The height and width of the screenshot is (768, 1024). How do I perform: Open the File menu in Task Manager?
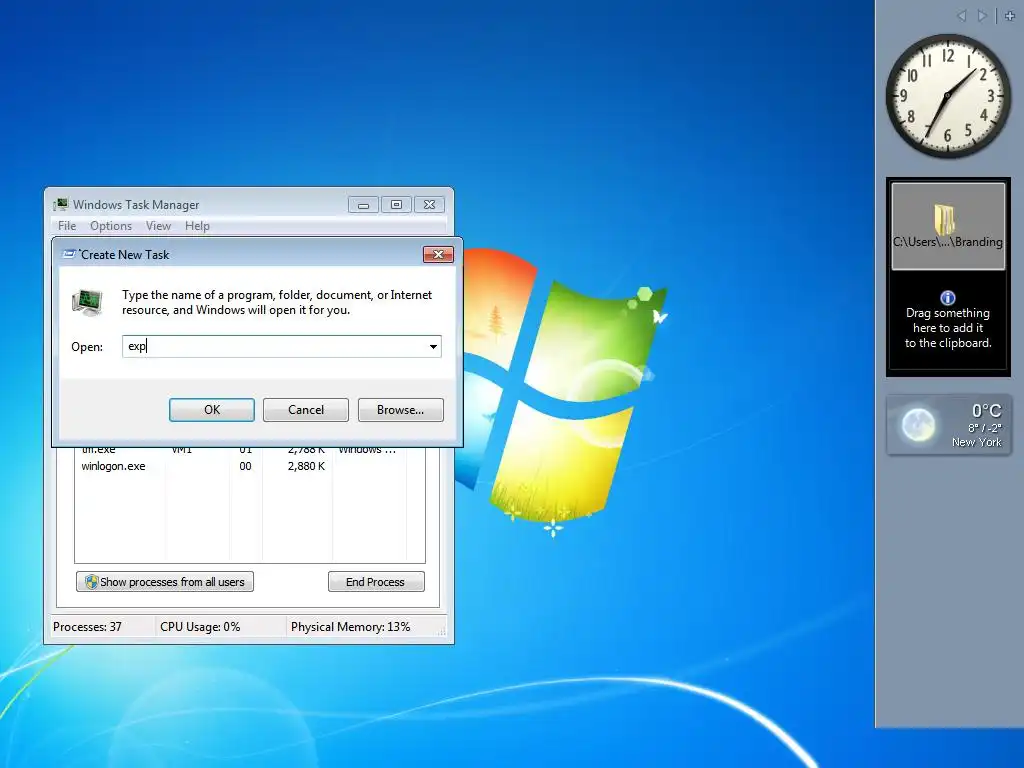67,226
